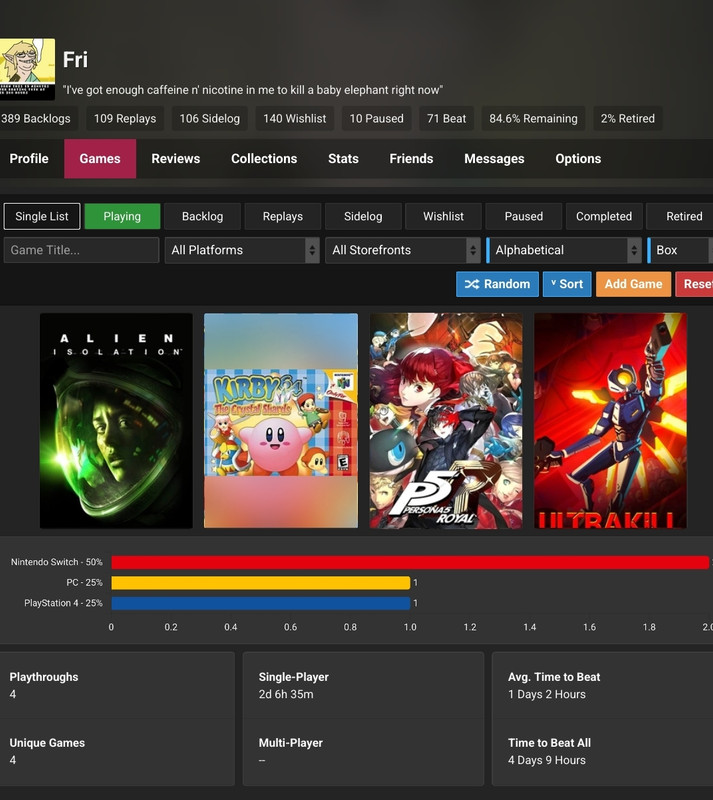Viewport: 713px width, 800px height.
Task: Open the Box view dropdown
Action: 680,250
